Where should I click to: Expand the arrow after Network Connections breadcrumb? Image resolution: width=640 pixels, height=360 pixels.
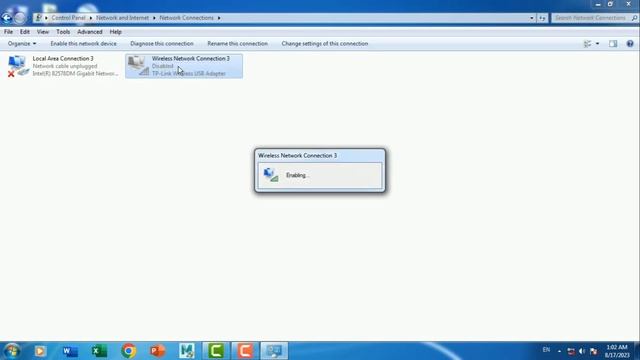[219, 18]
